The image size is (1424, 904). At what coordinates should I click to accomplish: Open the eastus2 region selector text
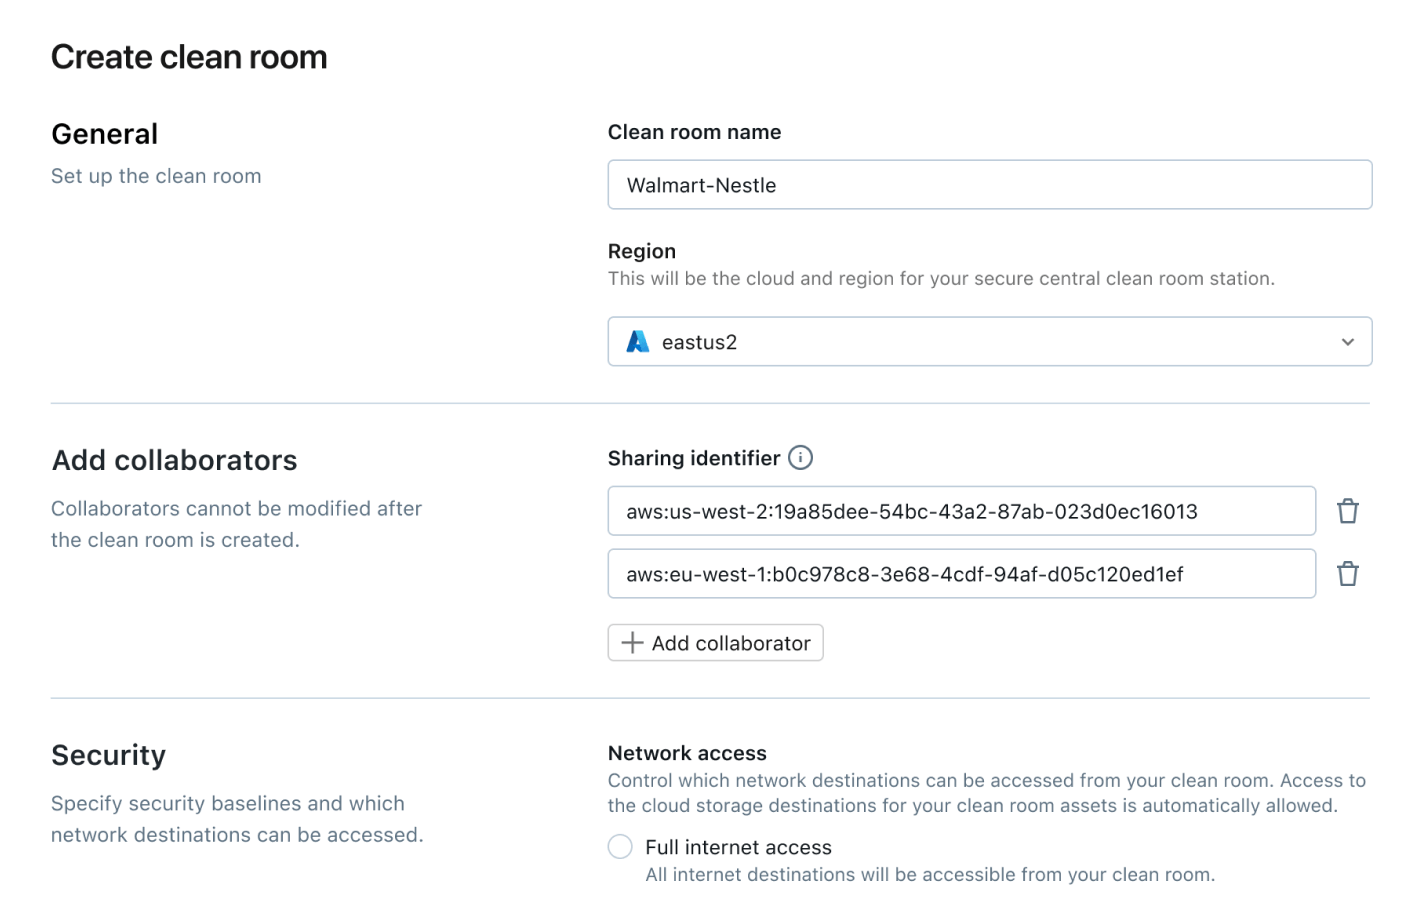699,342
